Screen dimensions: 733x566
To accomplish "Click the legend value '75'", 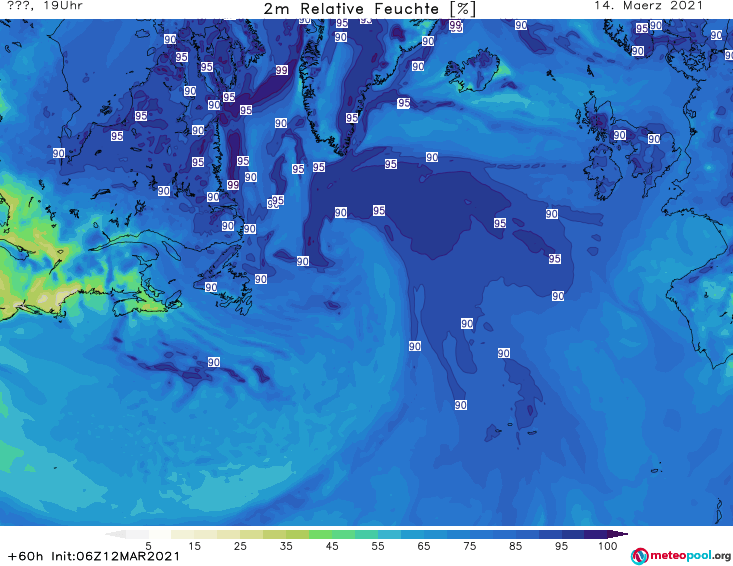I will (x=469, y=546).
